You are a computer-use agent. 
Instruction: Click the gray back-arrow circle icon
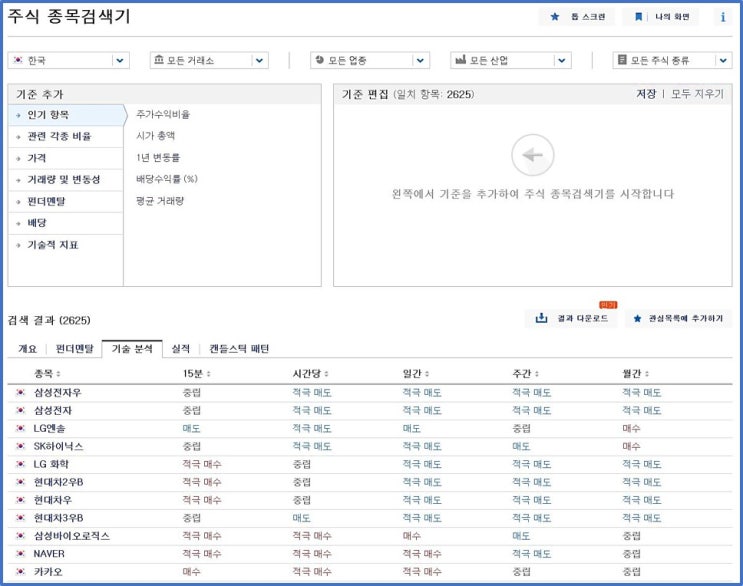pyautogui.click(x=533, y=155)
